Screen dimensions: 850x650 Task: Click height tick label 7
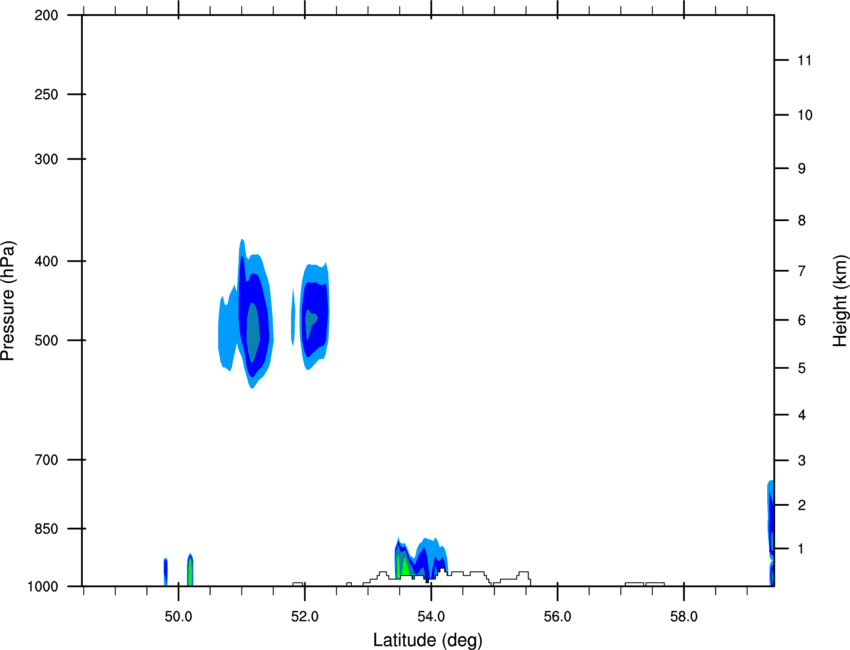pyautogui.click(x=802, y=271)
